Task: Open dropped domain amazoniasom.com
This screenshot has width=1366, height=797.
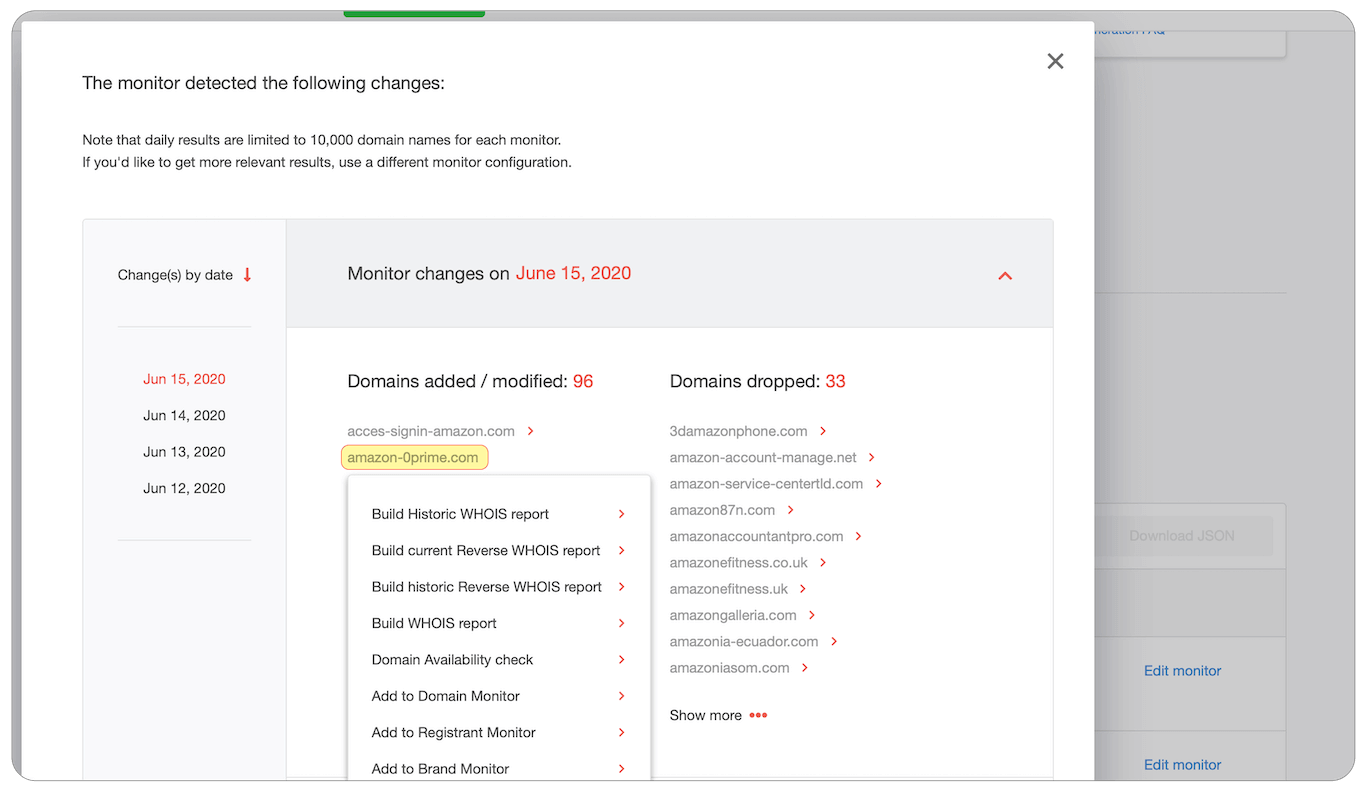Action: (729, 668)
